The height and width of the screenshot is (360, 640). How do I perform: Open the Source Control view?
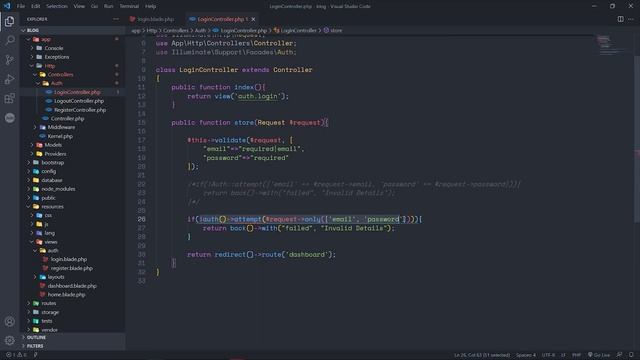[x=9, y=60]
